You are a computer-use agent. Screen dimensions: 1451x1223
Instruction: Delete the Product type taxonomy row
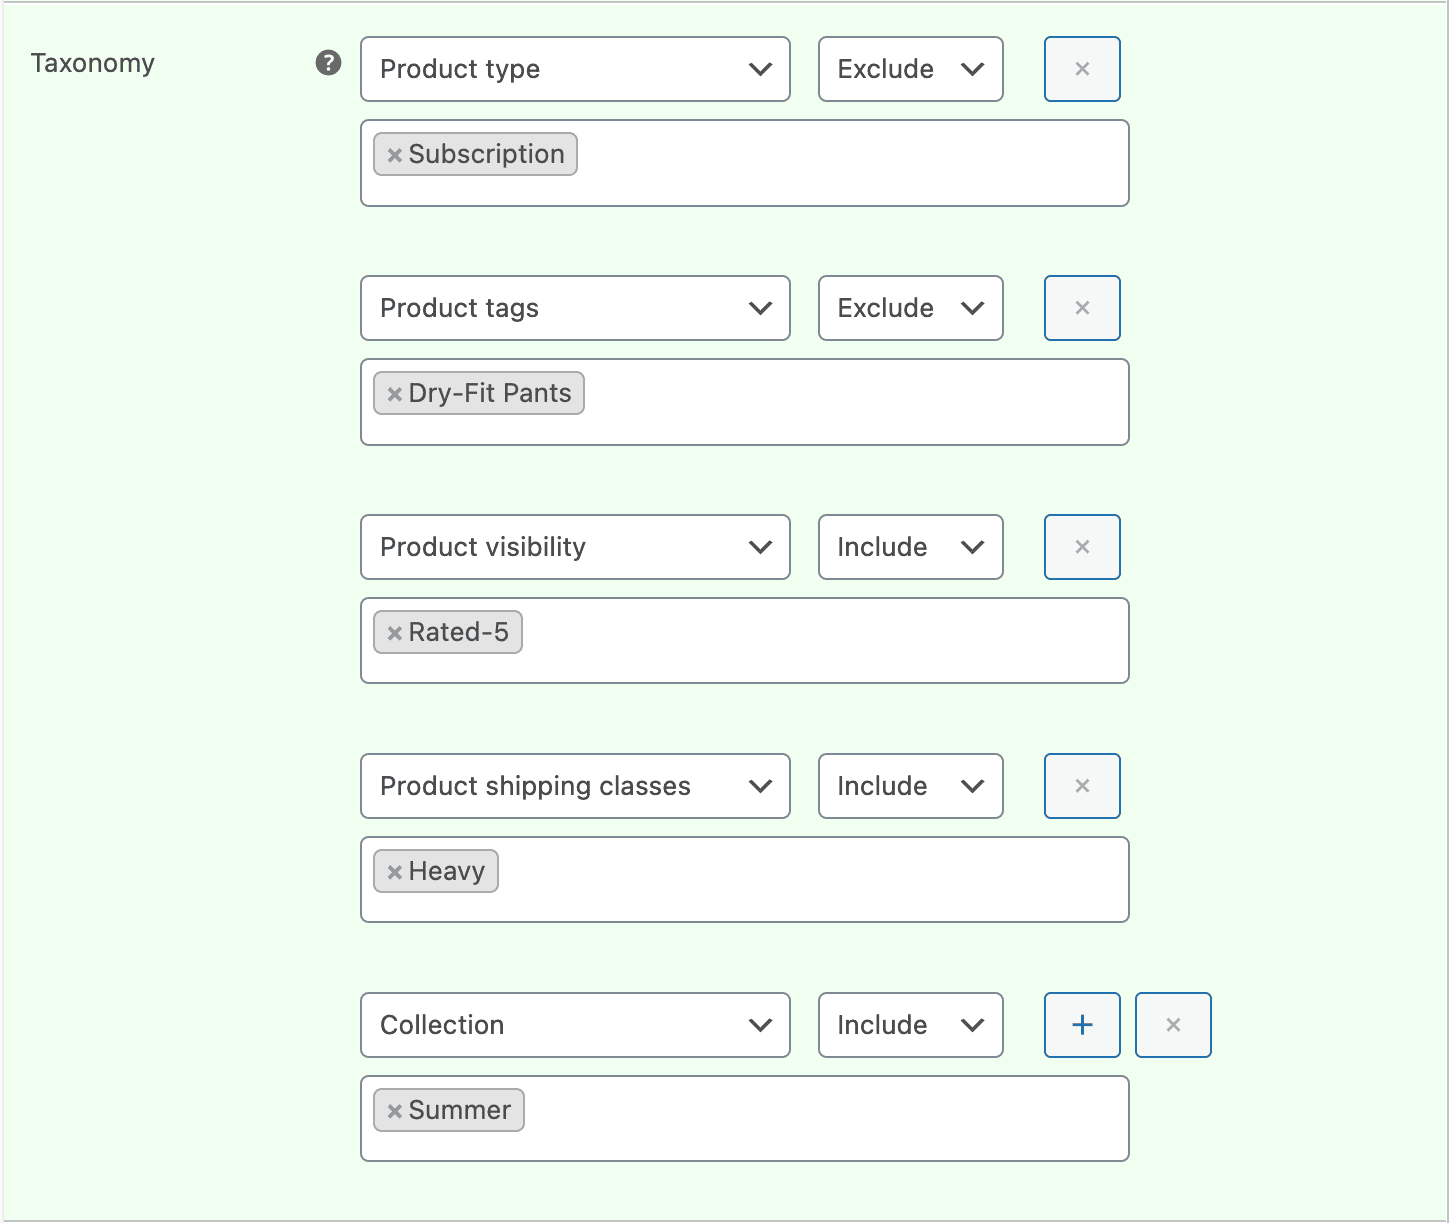1082,69
